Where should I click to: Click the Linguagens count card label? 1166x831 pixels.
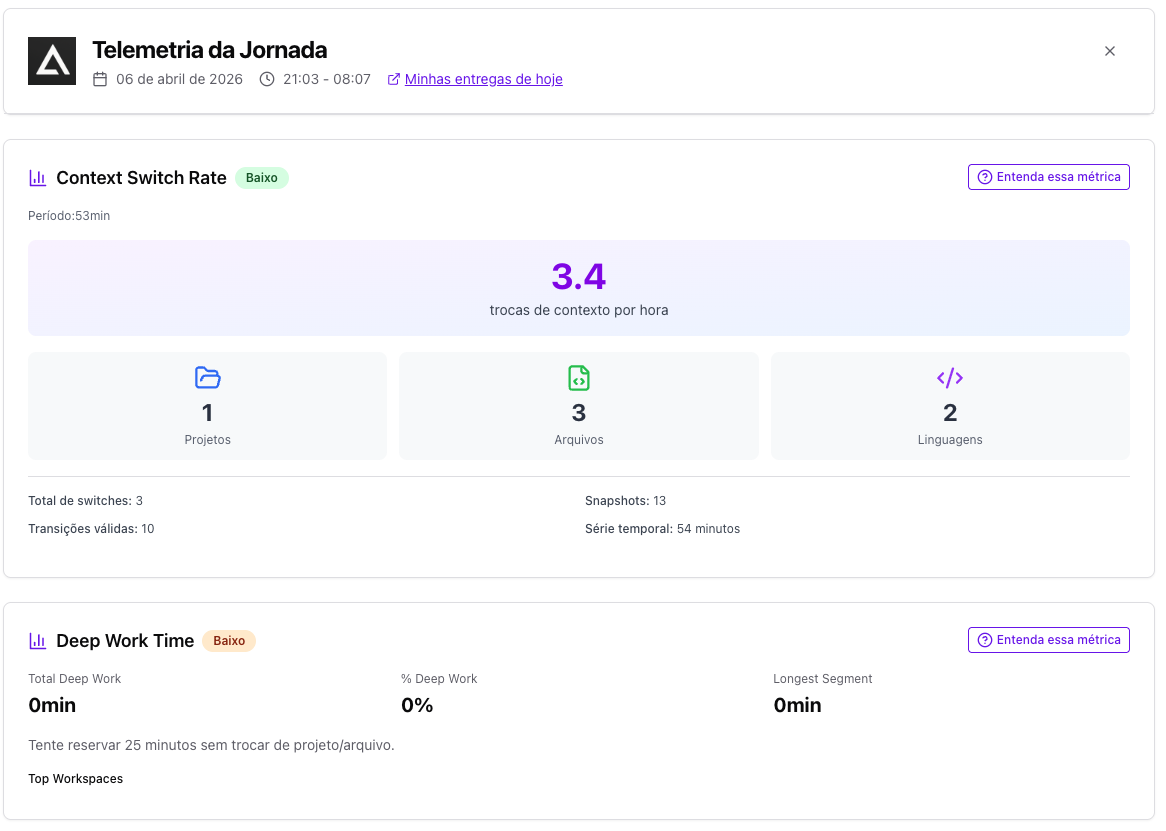(x=950, y=439)
